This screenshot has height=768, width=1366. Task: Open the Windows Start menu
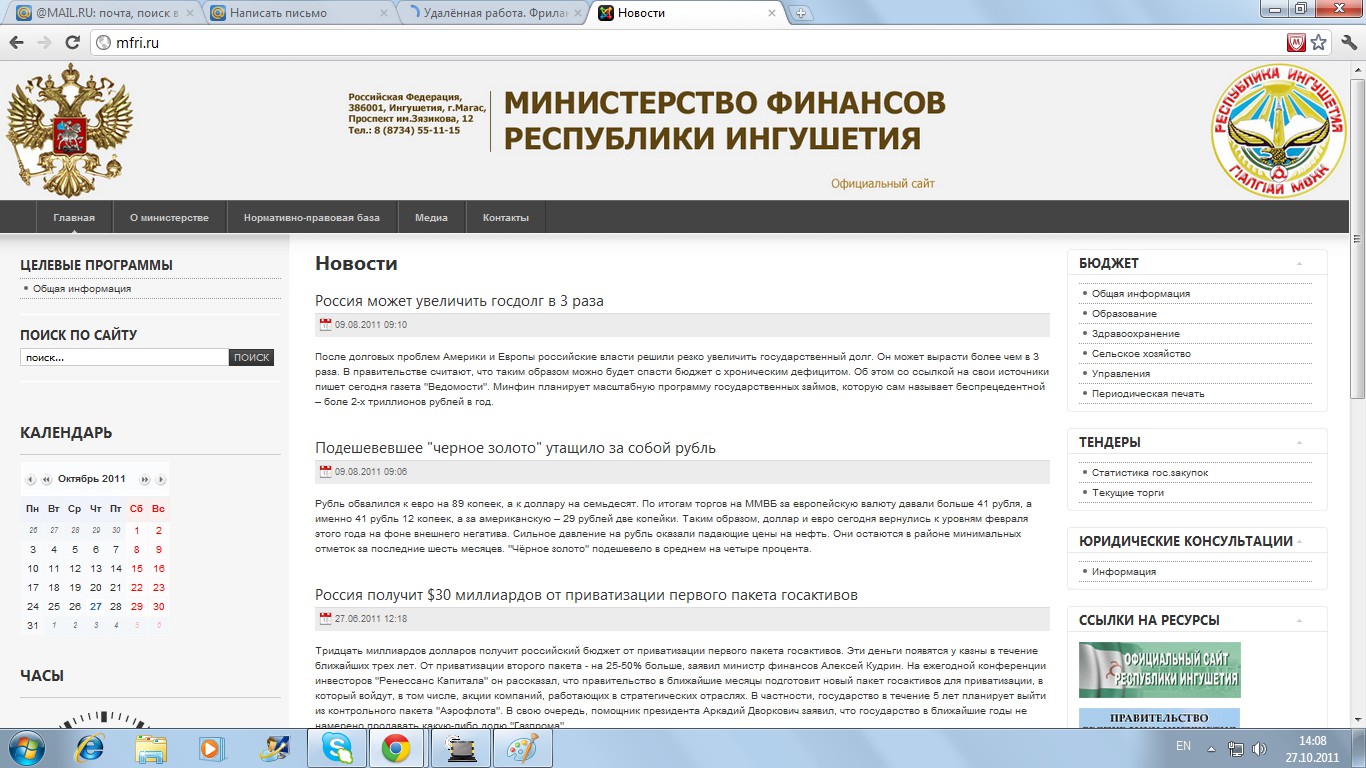pos(26,748)
